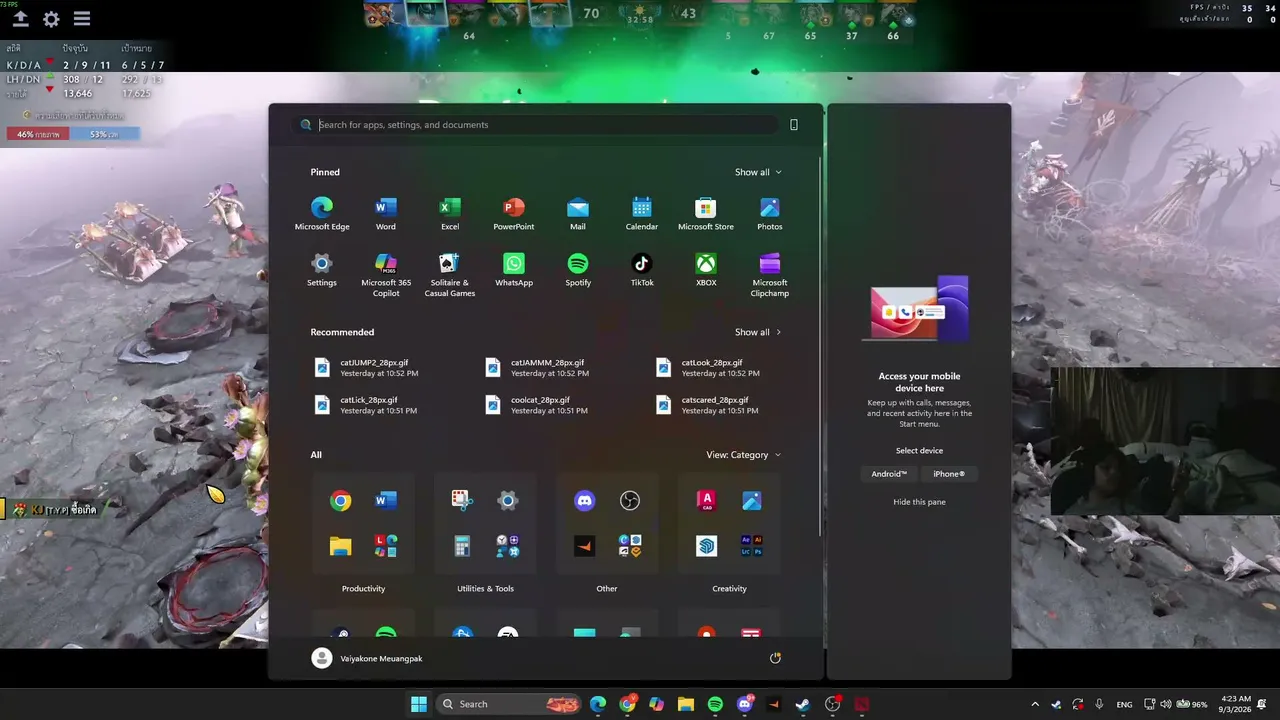Open the clock and date flyout
Image resolution: width=1280 pixels, height=720 pixels.
(1236, 704)
